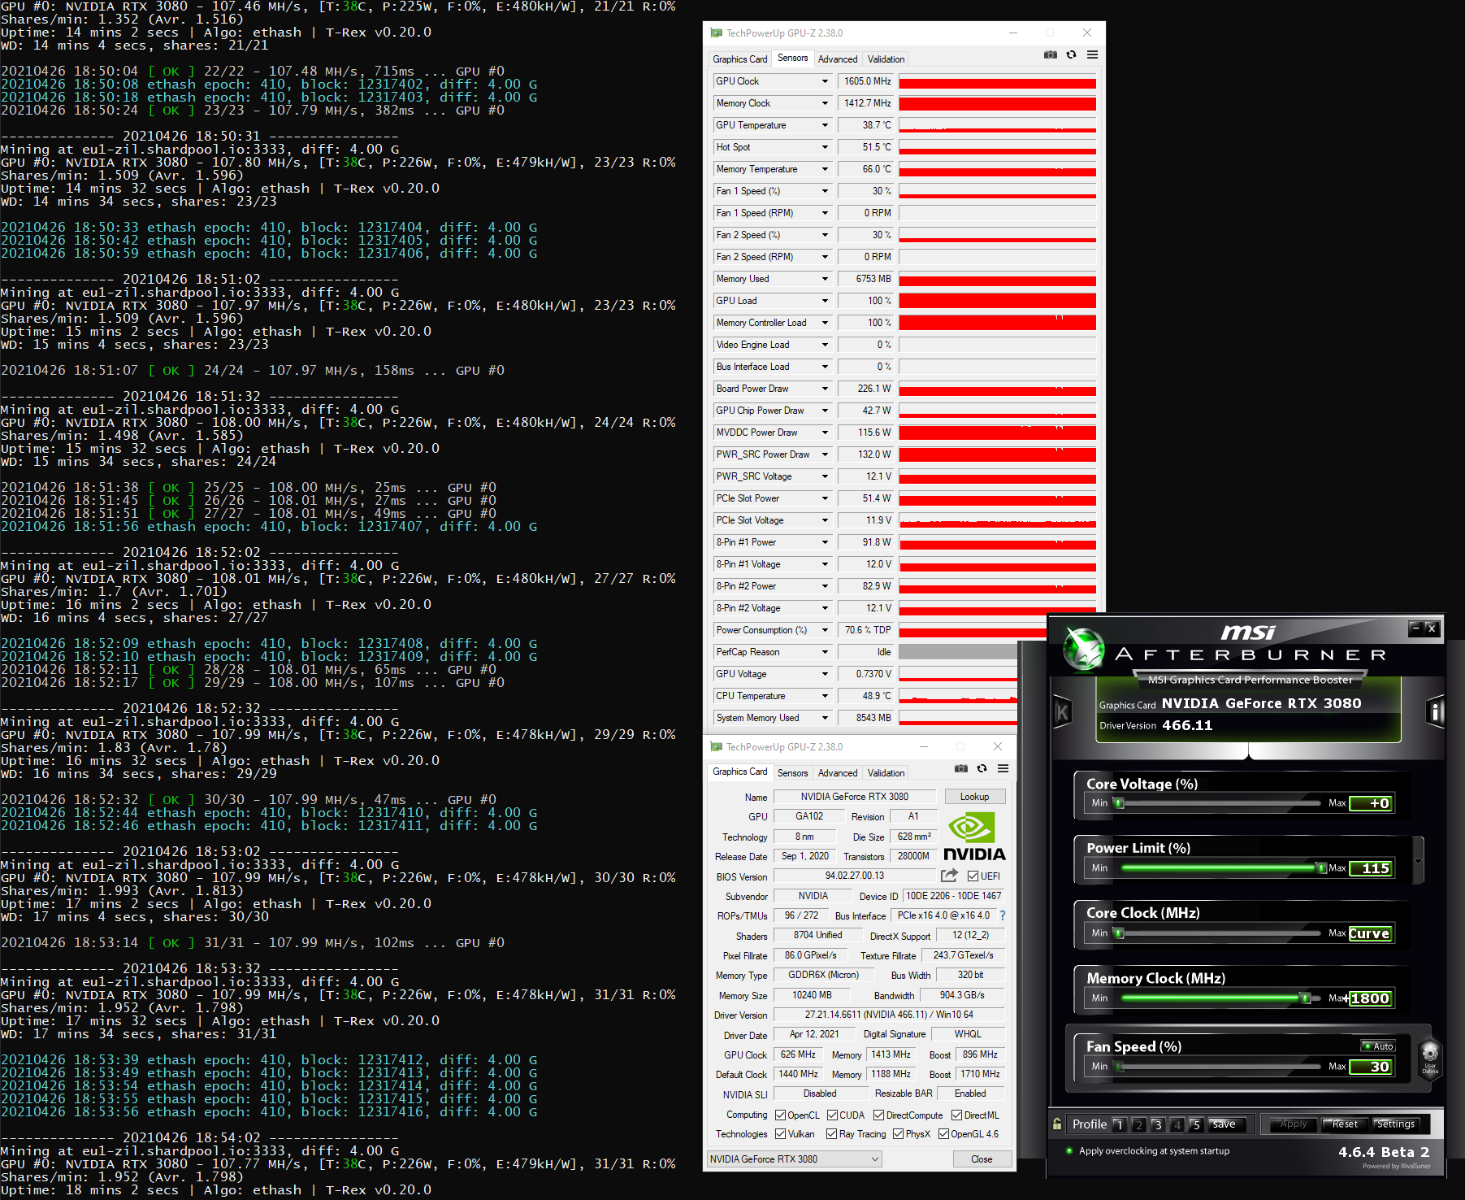The width and height of the screenshot is (1465, 1200).
Task: Take screenshot via camera icon in Sensors GPU-Z window
Action: tap(1050, 55)
